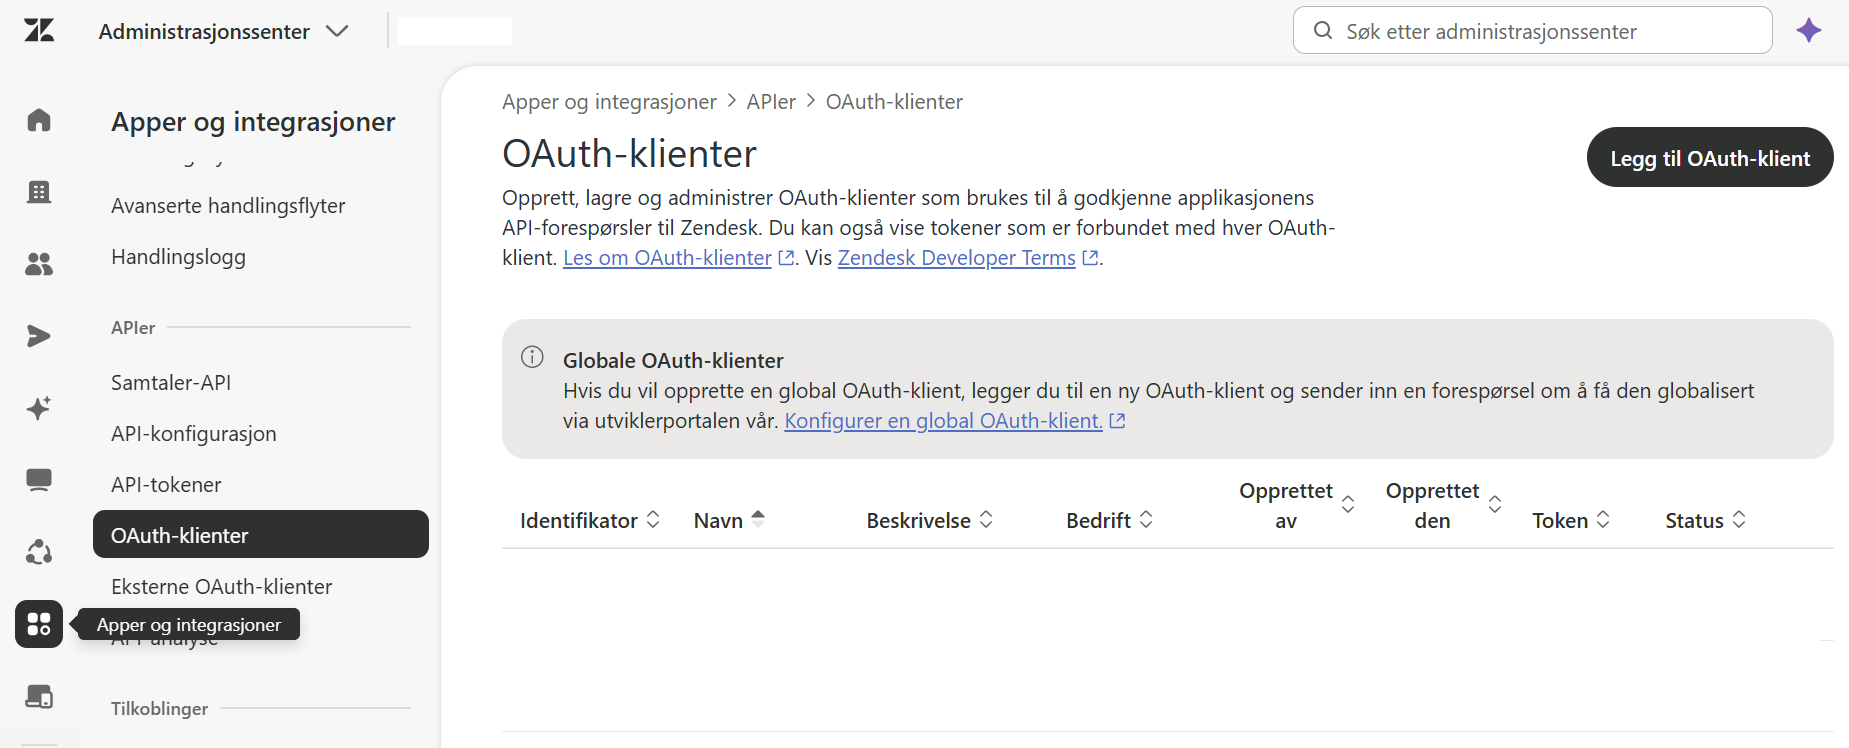Image resolution: width=1849 pixels, height=748 pixels.
Task: Click the Legg til OAuth-klient button
Action: click(1710, 157)
